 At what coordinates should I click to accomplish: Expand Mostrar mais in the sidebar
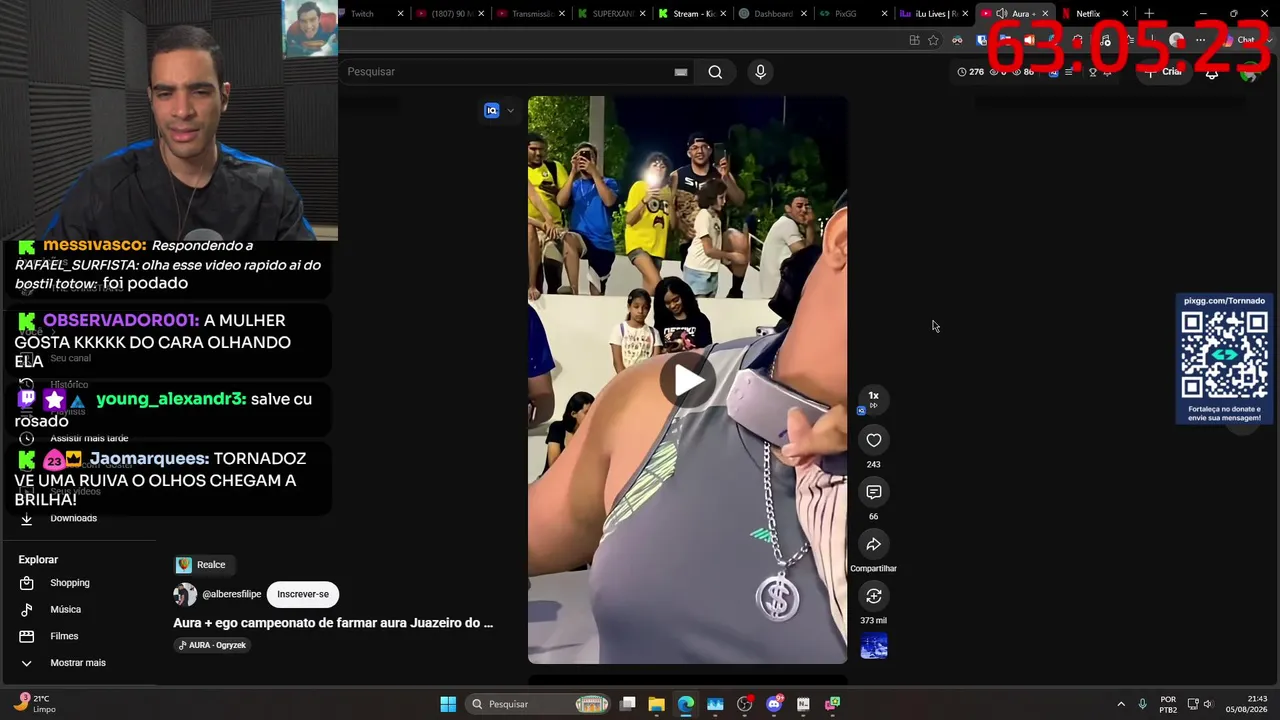tap(78, 663)
